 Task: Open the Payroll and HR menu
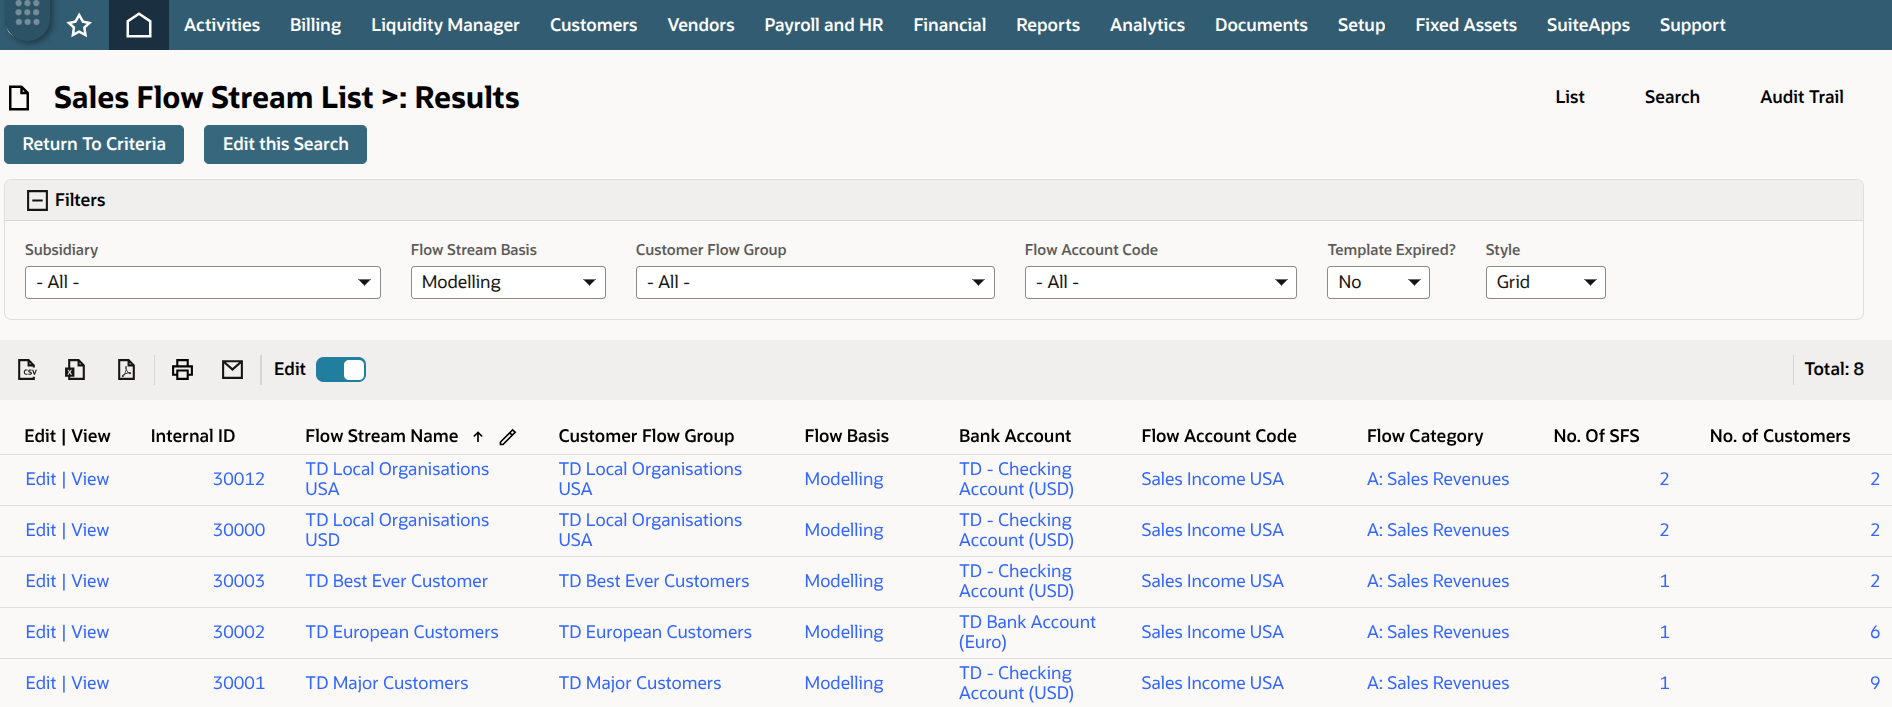pyautogui.click(x=824, y=25)
